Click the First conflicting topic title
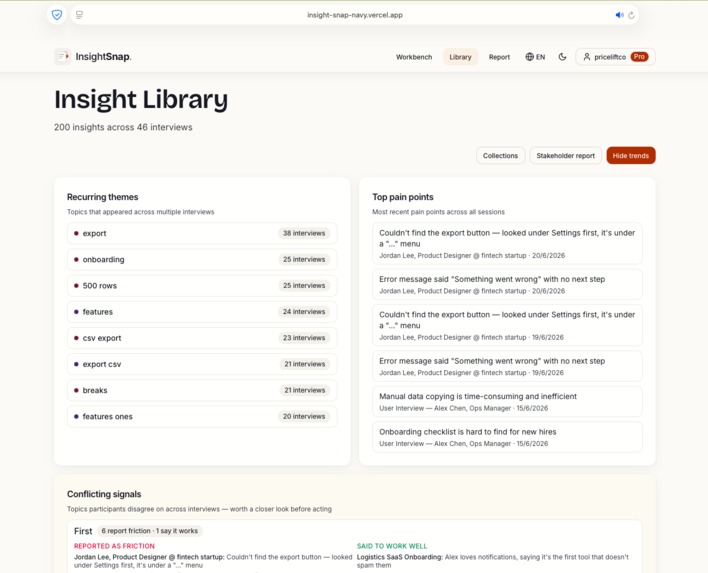This screenshot has width=708, height=573. pyautogui.click(x=83, y=531)
